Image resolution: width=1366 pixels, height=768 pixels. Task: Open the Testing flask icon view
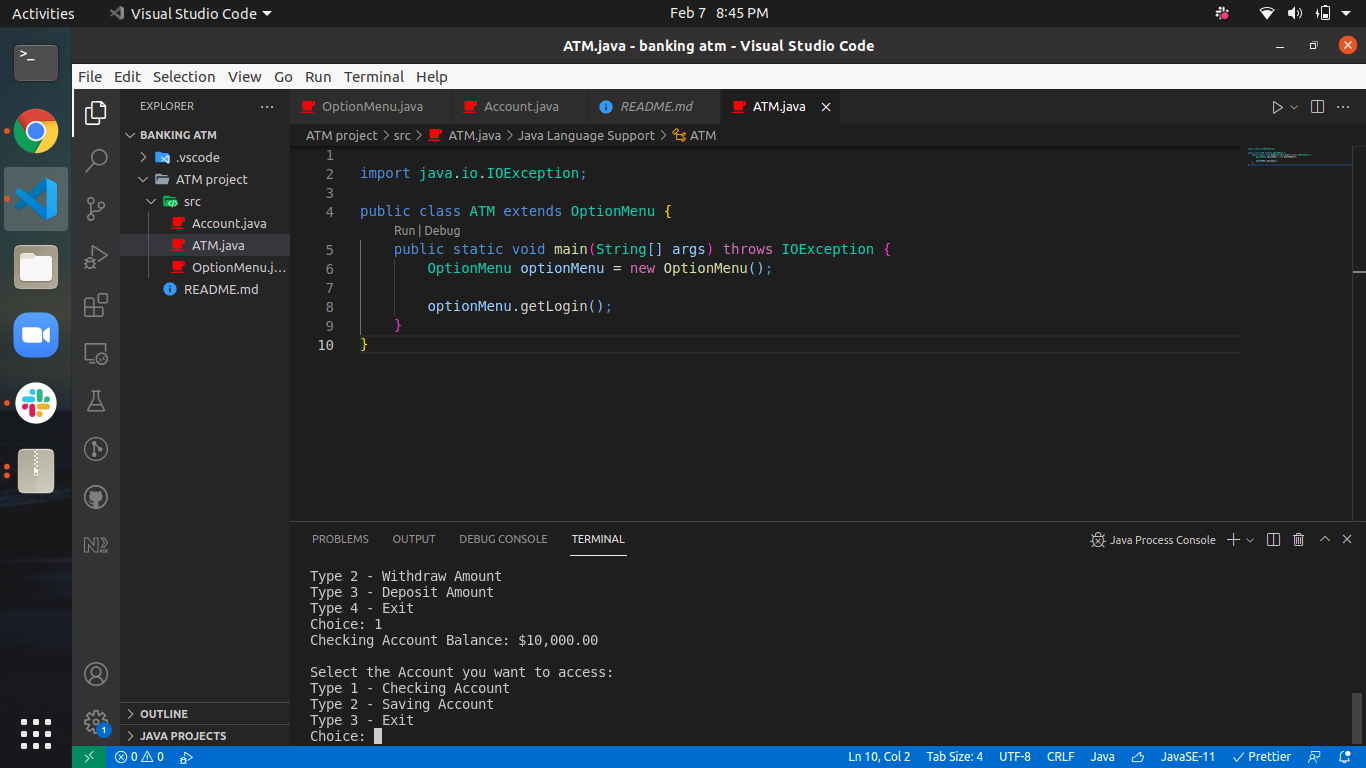point(96,401)
